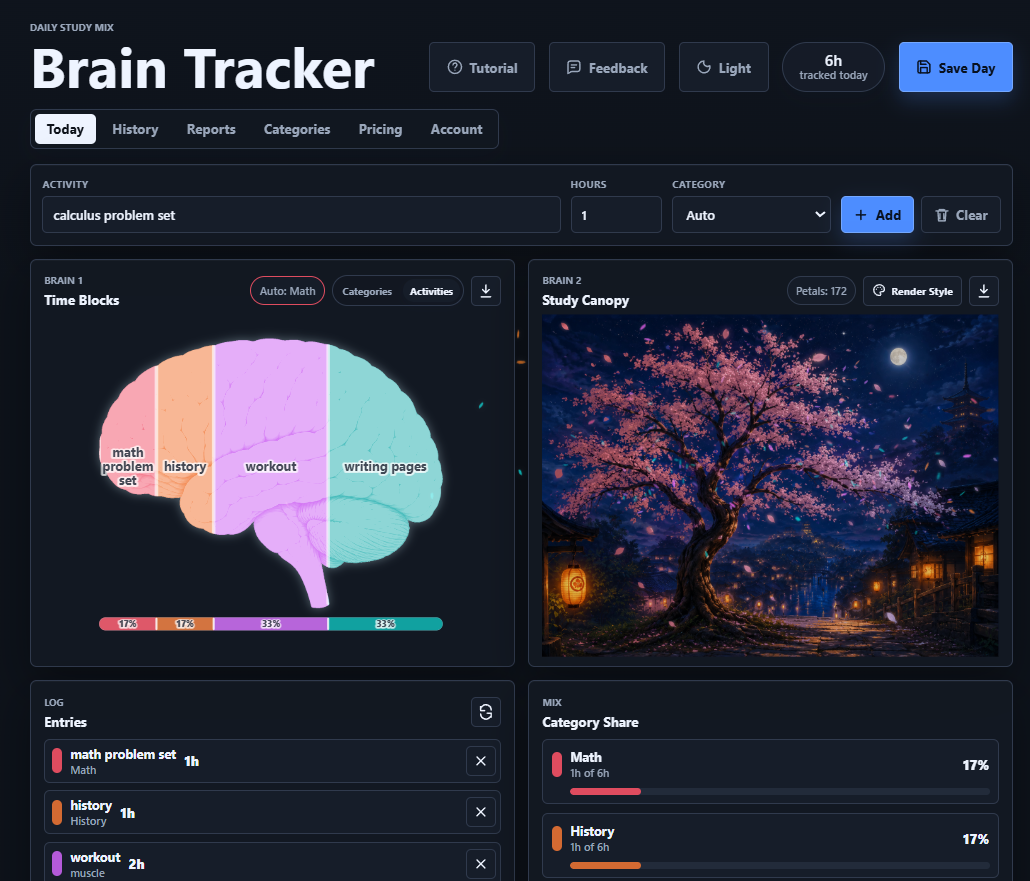Open the Render Style options
This screenshot has height=881, width=1030.
pos(912,291)
